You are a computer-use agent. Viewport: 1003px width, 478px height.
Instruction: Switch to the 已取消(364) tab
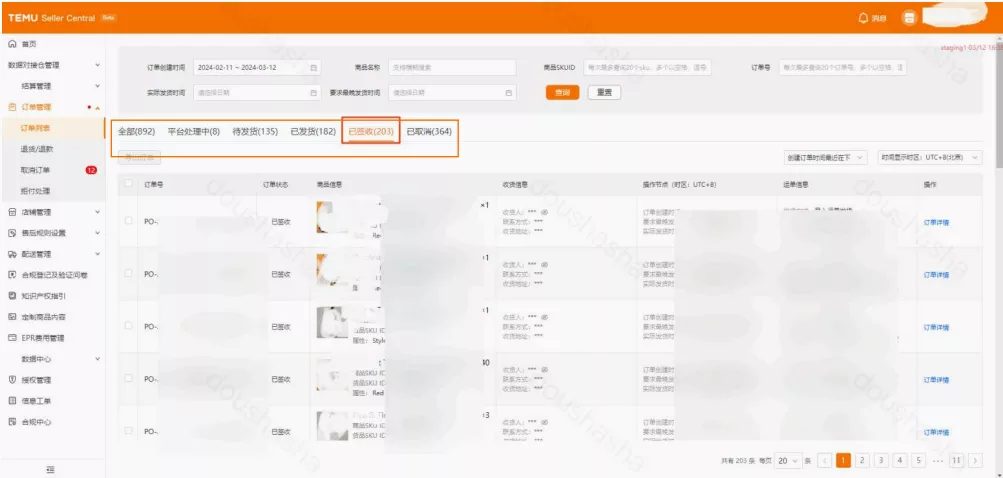click(x=429, y=132)
